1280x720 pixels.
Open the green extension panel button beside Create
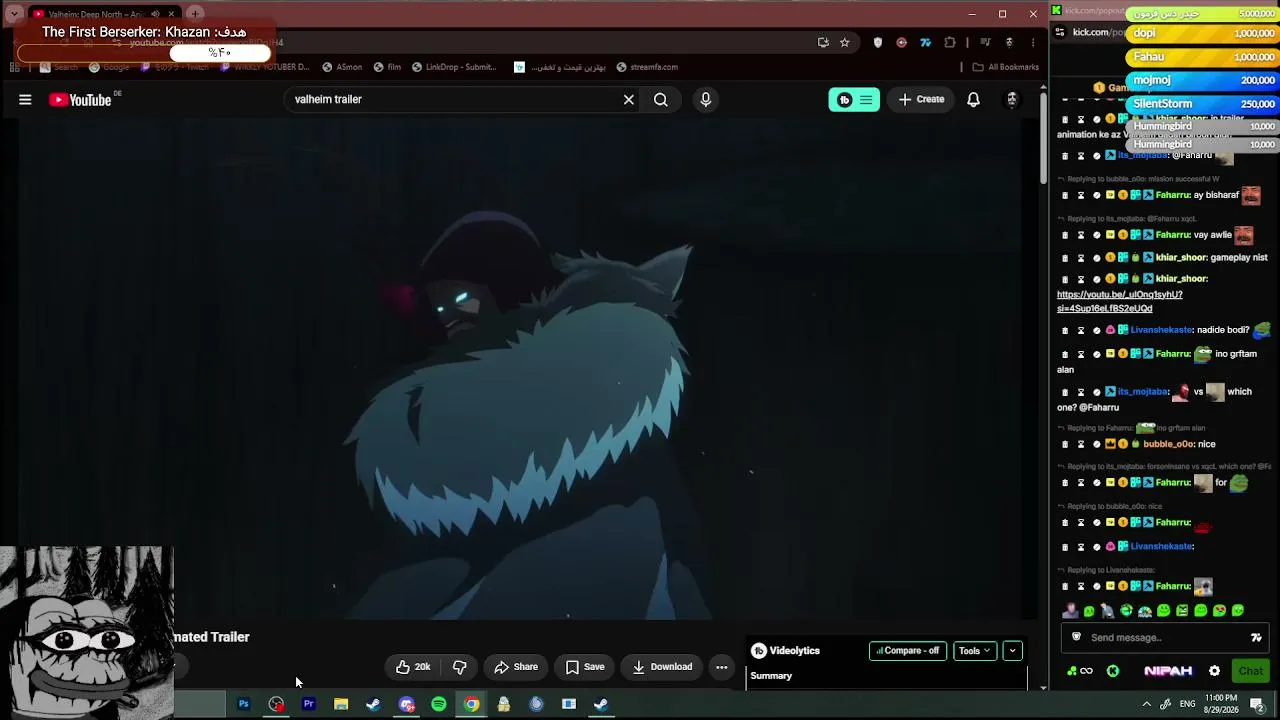tap(854, 100)
